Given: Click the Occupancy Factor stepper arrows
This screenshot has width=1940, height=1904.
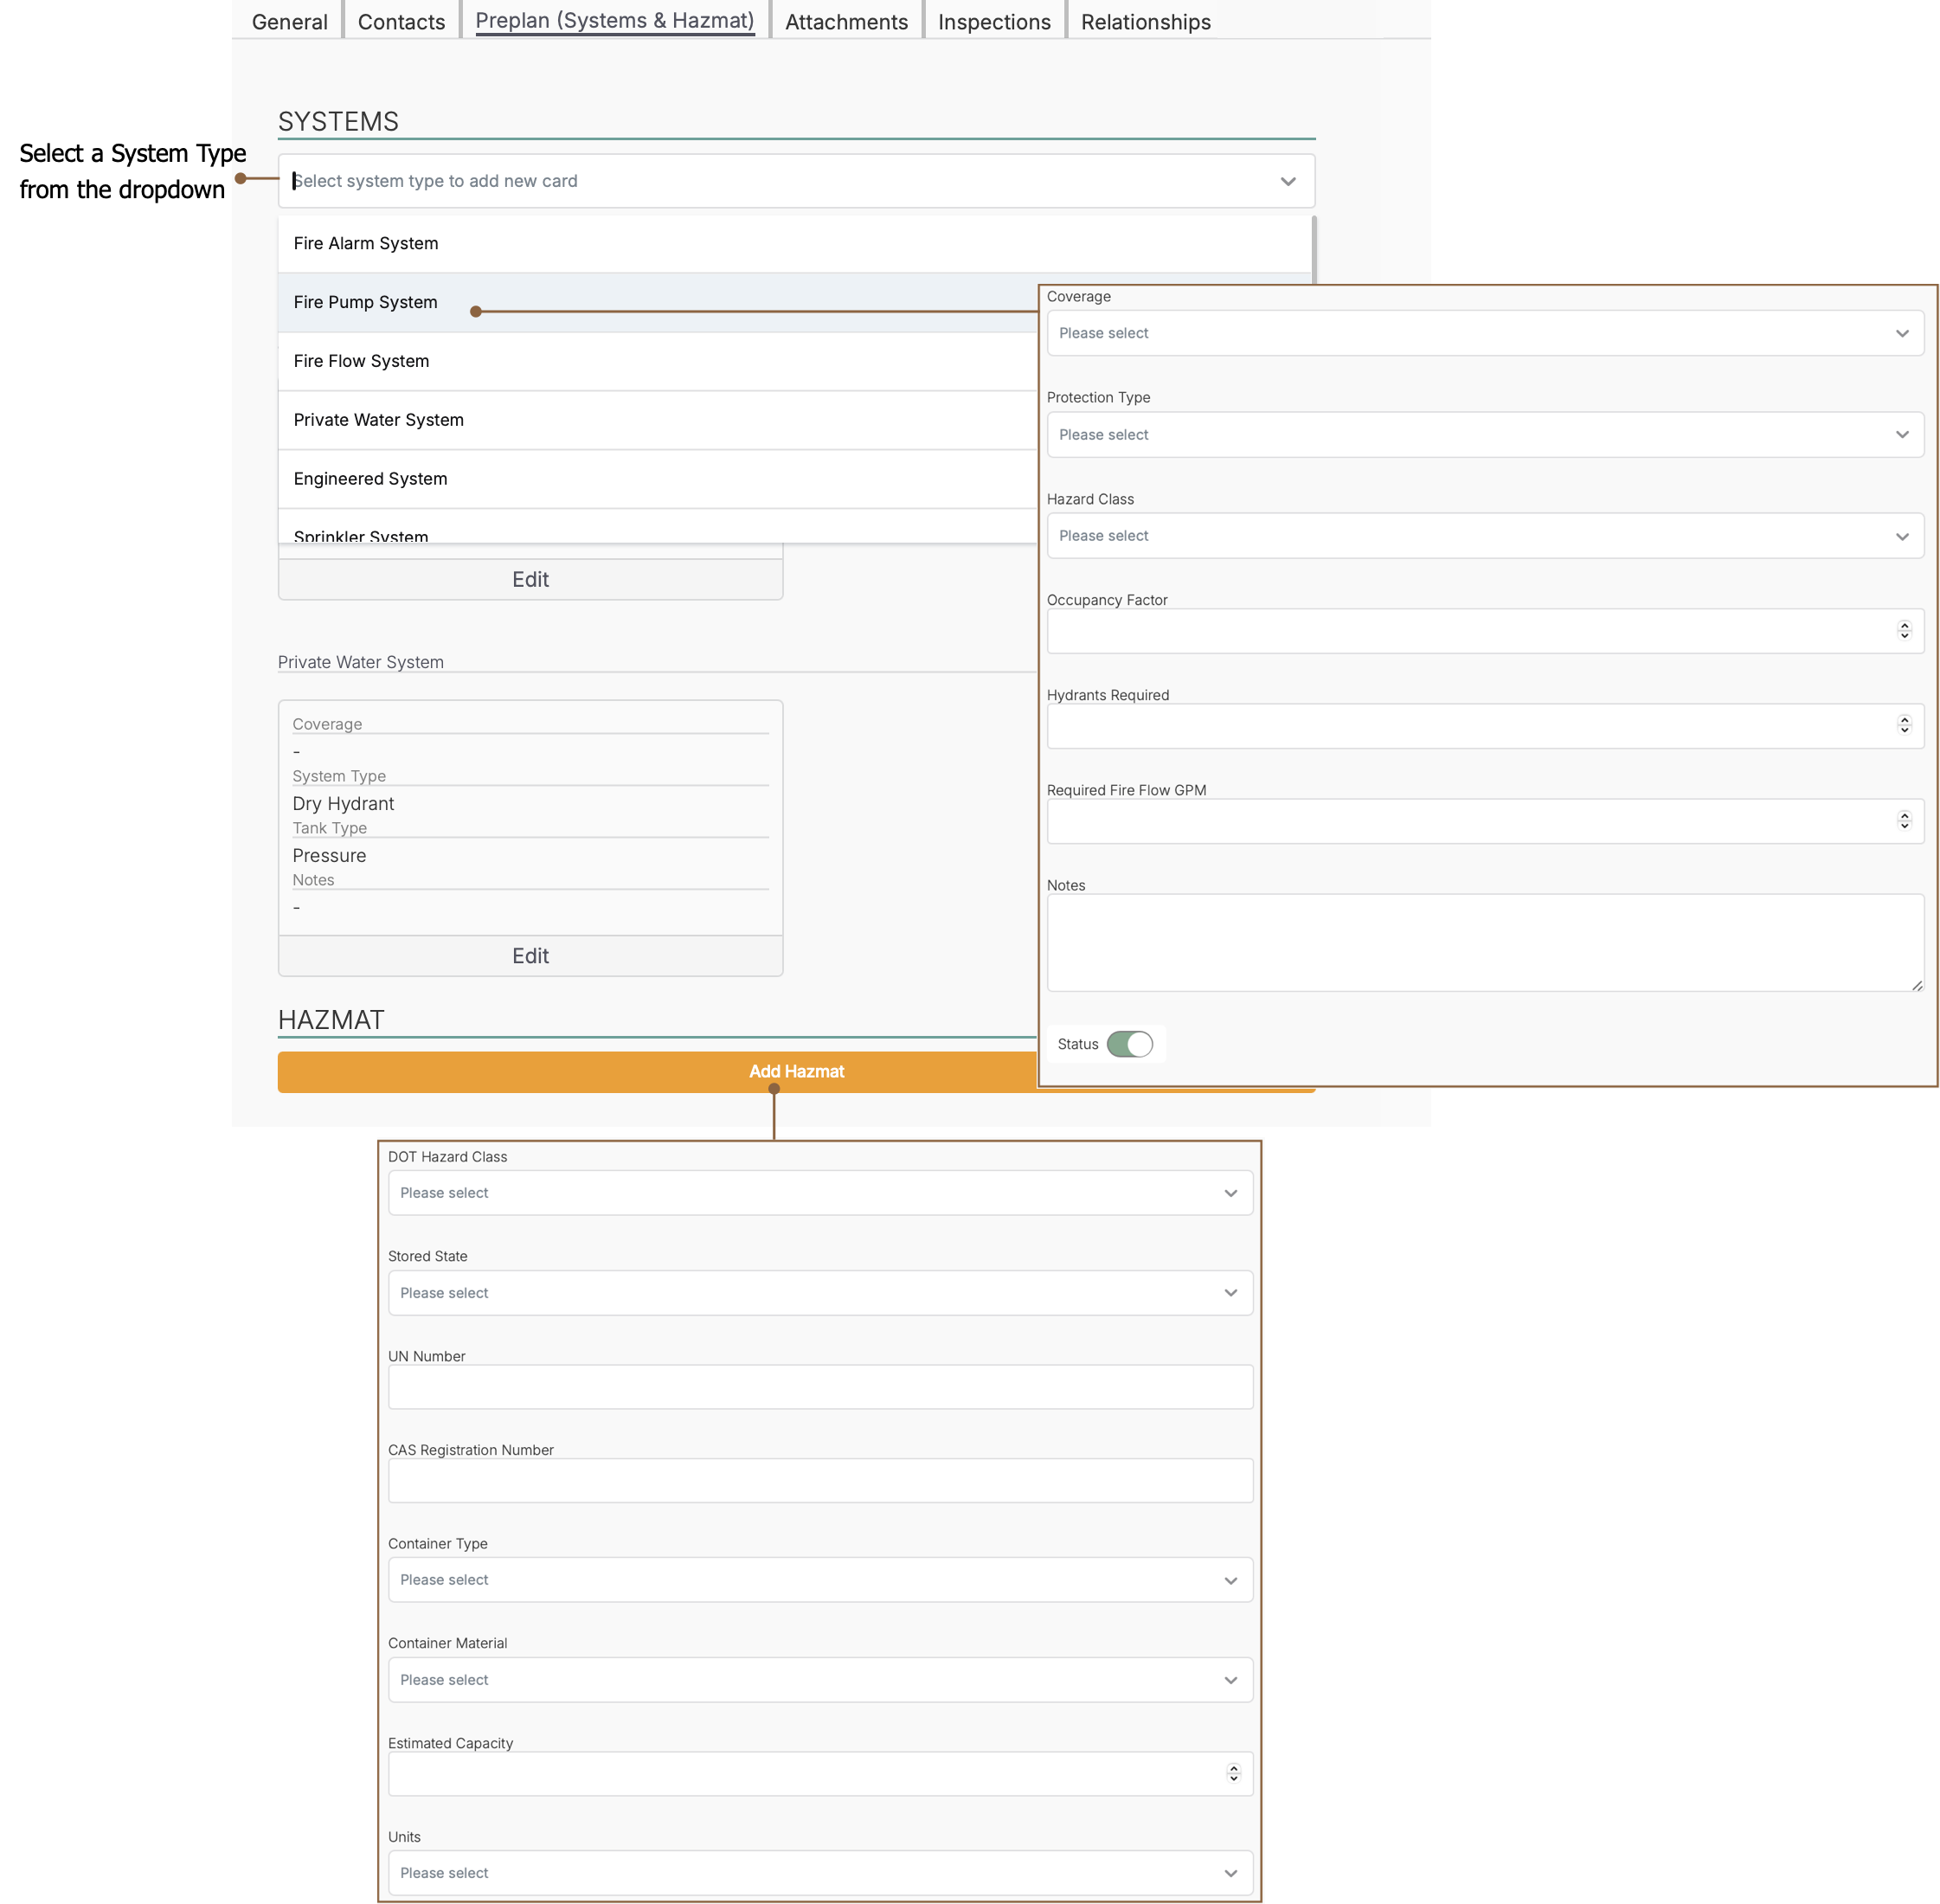Looking at the screenshot, I should pyautogui.click(x=1904, y=630).
